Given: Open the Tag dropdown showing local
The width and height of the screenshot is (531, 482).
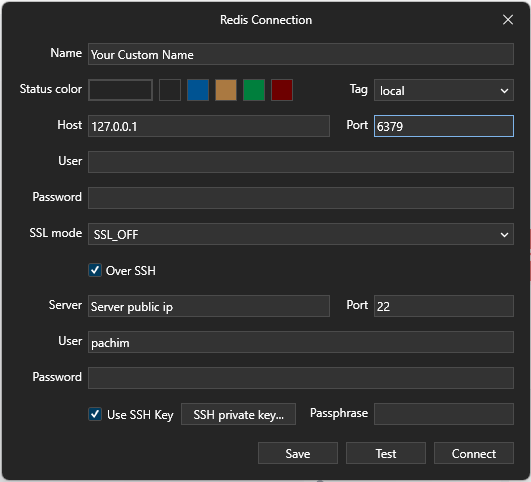Looking at the screenshot, I should coord(444,90).
